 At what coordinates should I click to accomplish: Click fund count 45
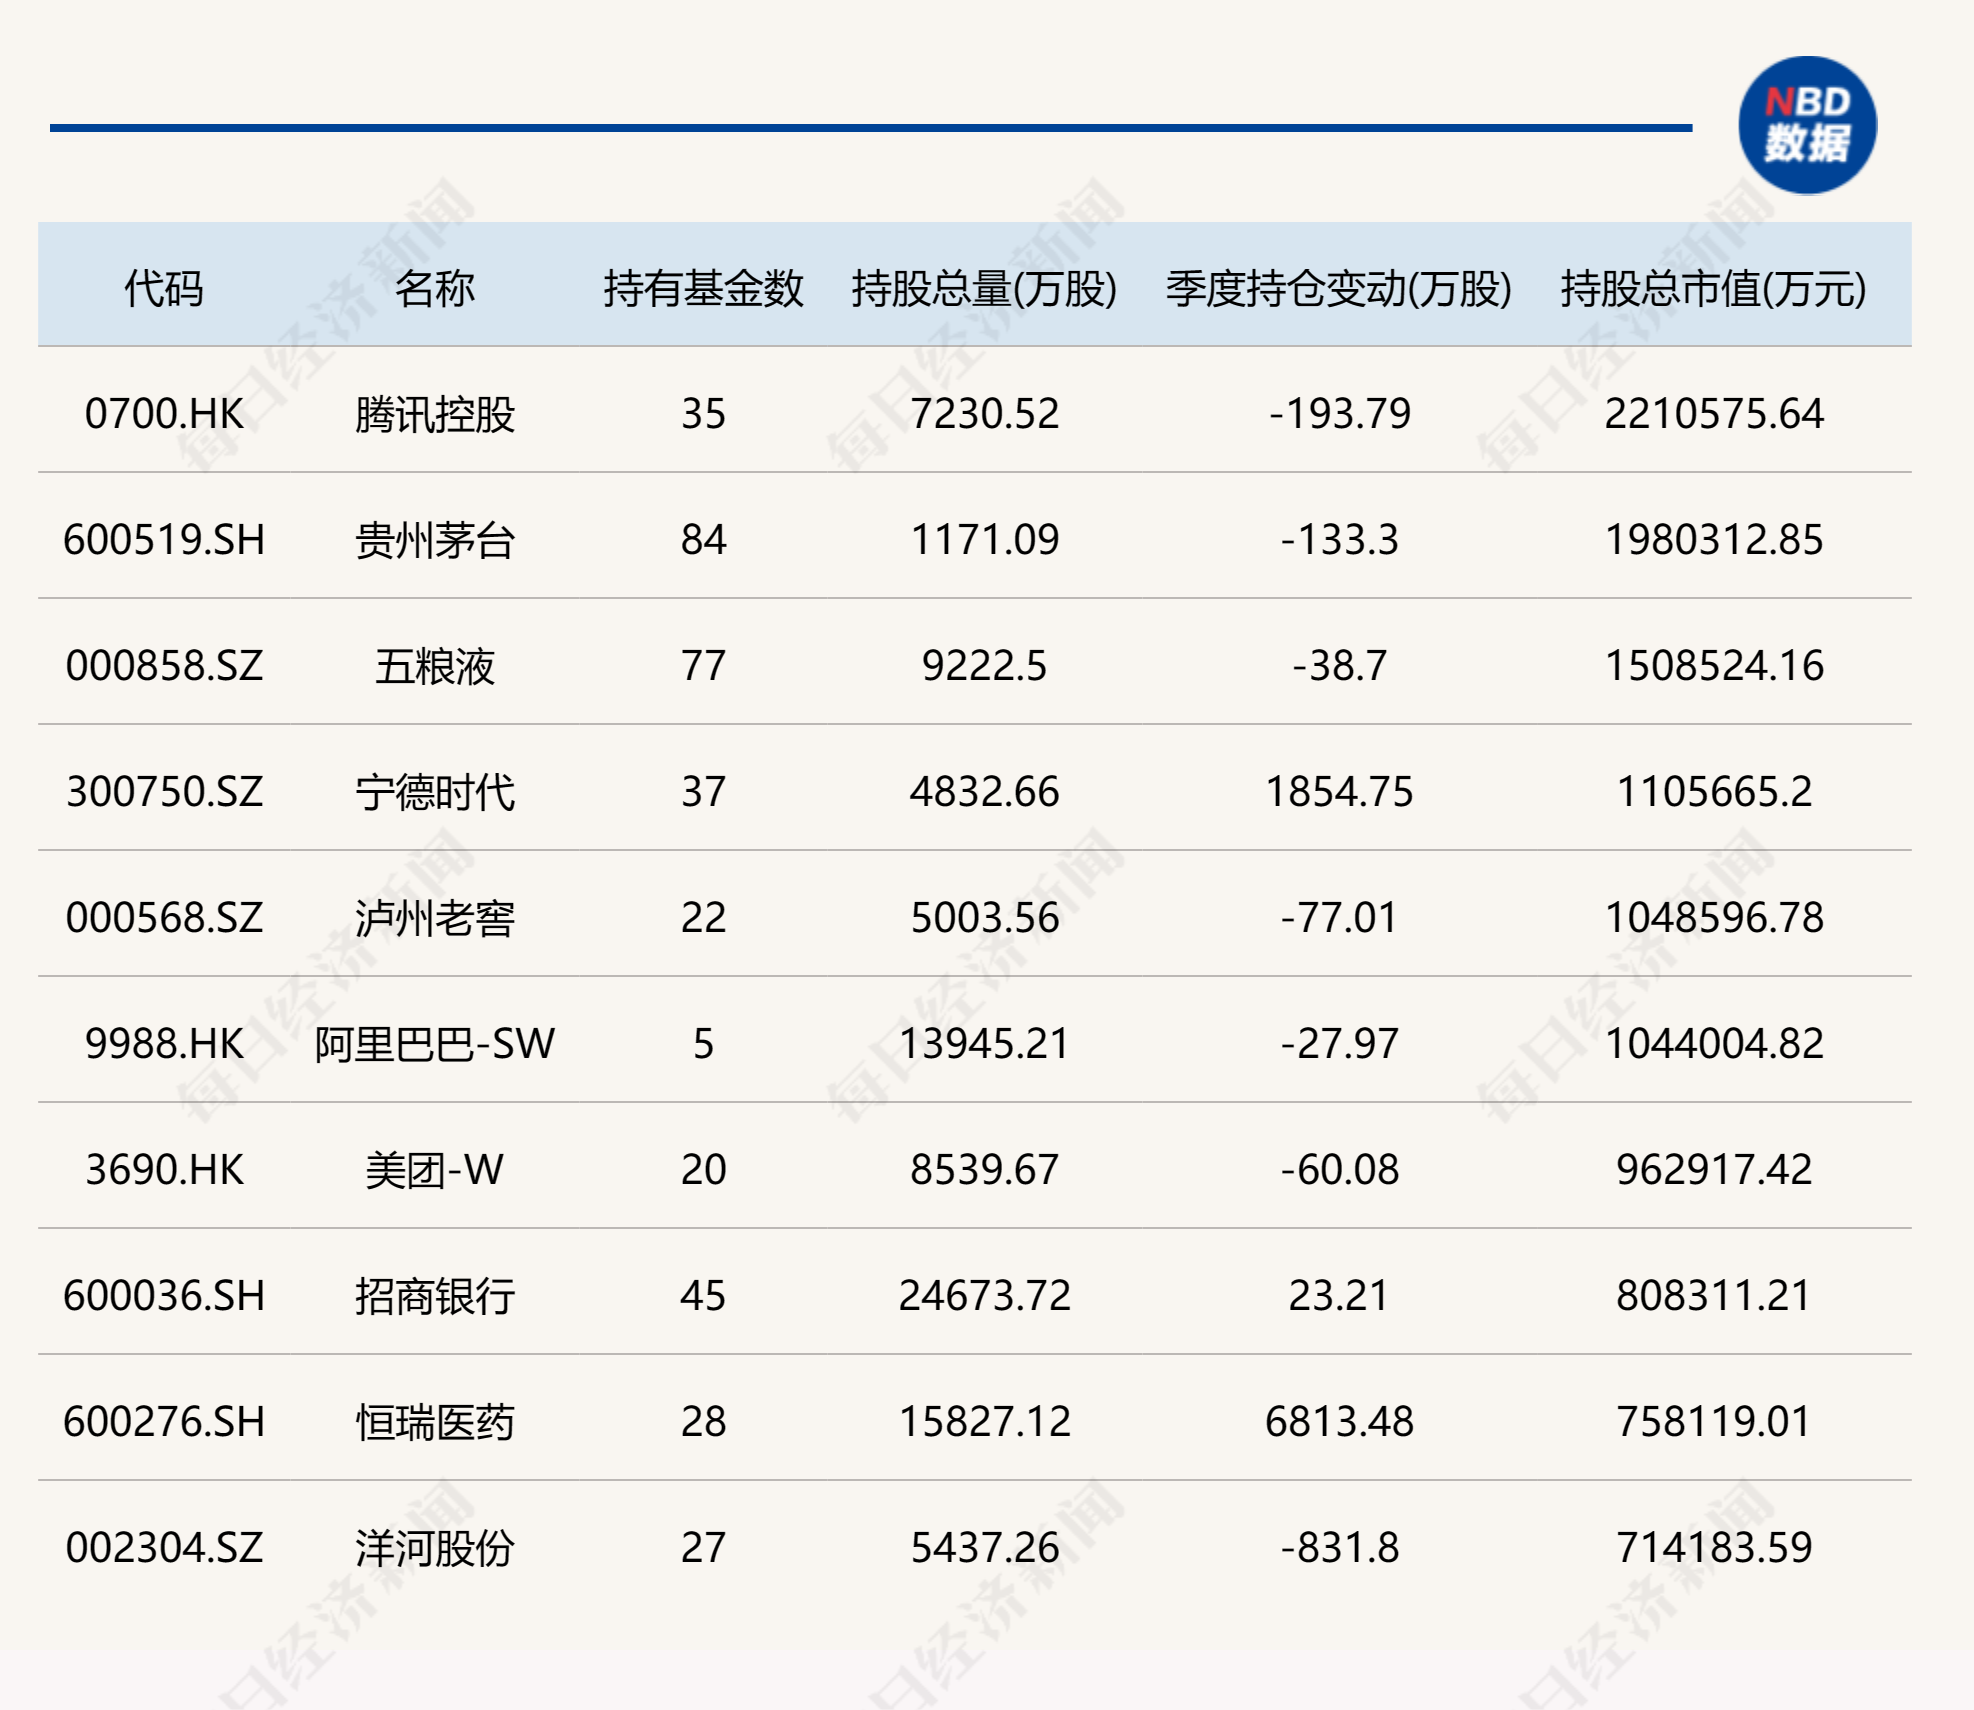(x=703, y=1296)
